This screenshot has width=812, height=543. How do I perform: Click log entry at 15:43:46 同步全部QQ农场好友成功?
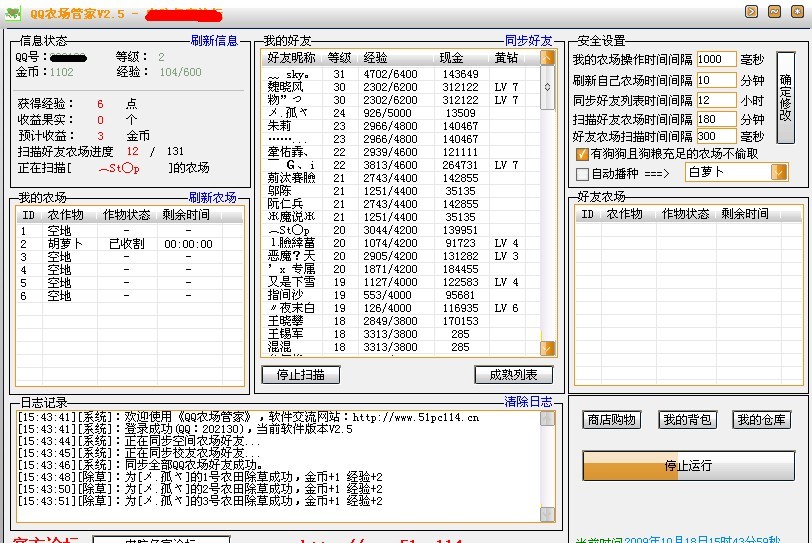(x=141, y=465)
